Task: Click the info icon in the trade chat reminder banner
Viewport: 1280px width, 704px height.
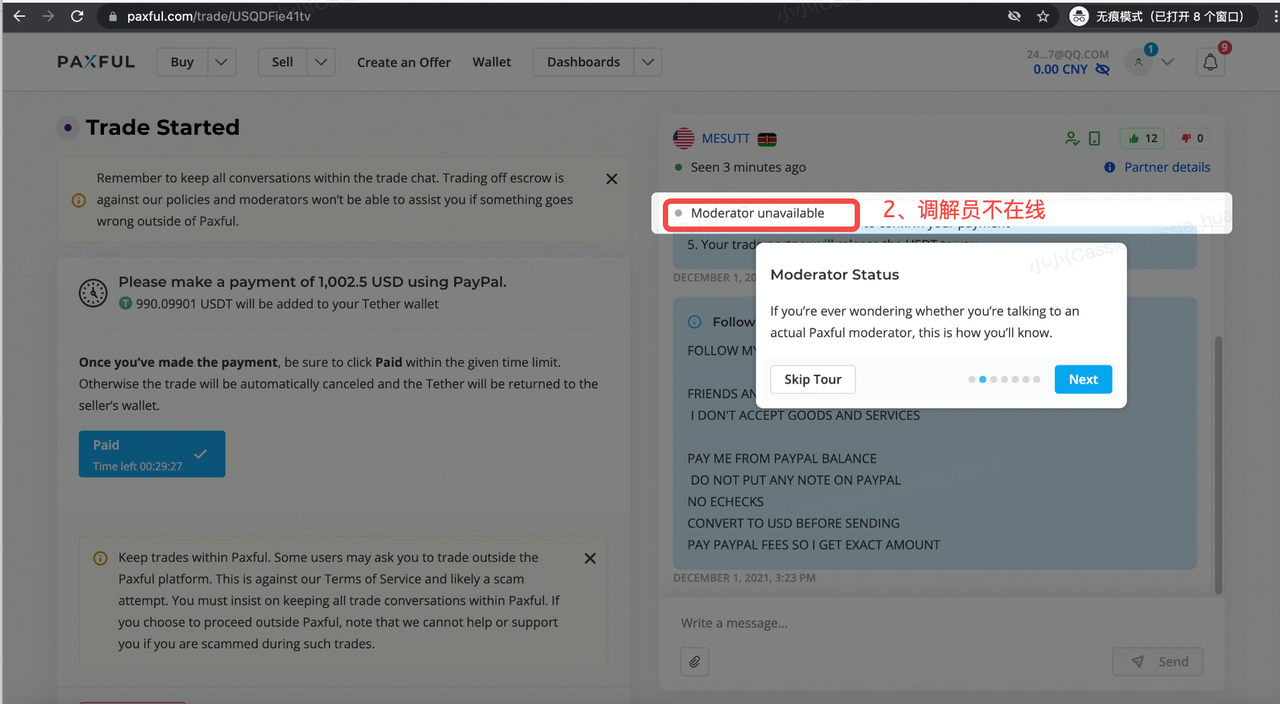Action: click(79, 200)
